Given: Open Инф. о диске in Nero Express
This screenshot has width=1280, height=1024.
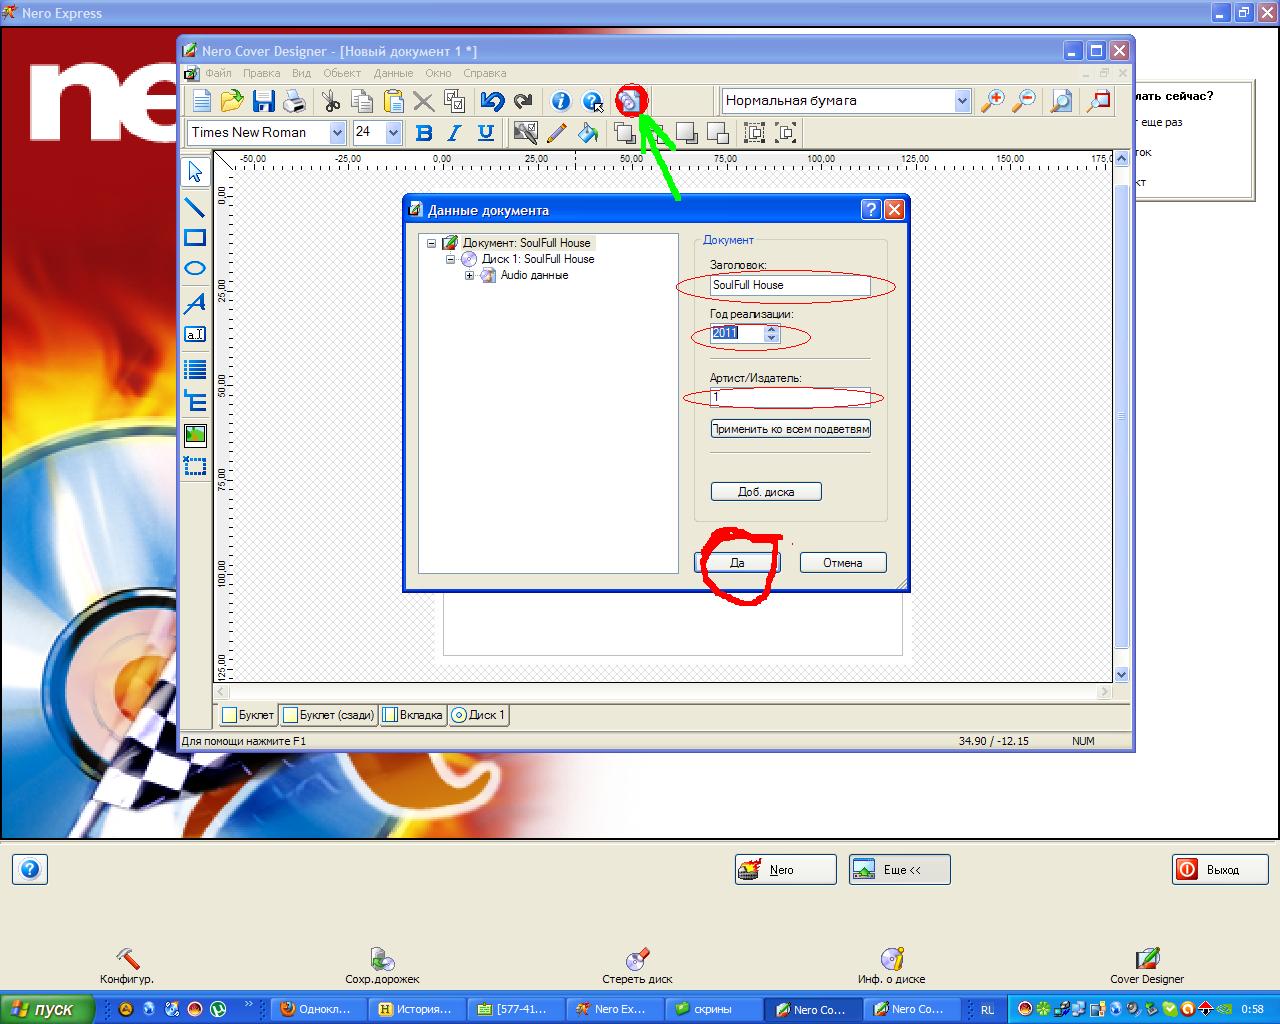Looking at the screenshot, I should pyautogui.click(x=891, y=967).
